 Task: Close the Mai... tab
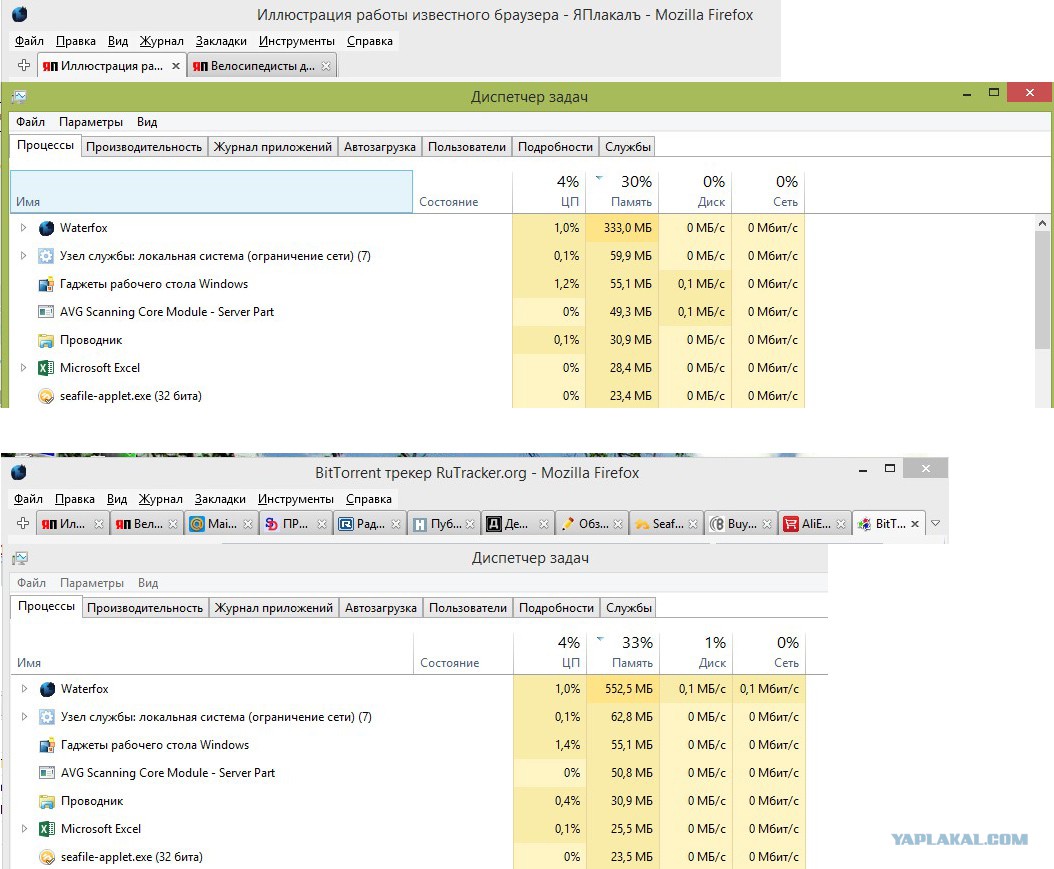coord(247,524)
